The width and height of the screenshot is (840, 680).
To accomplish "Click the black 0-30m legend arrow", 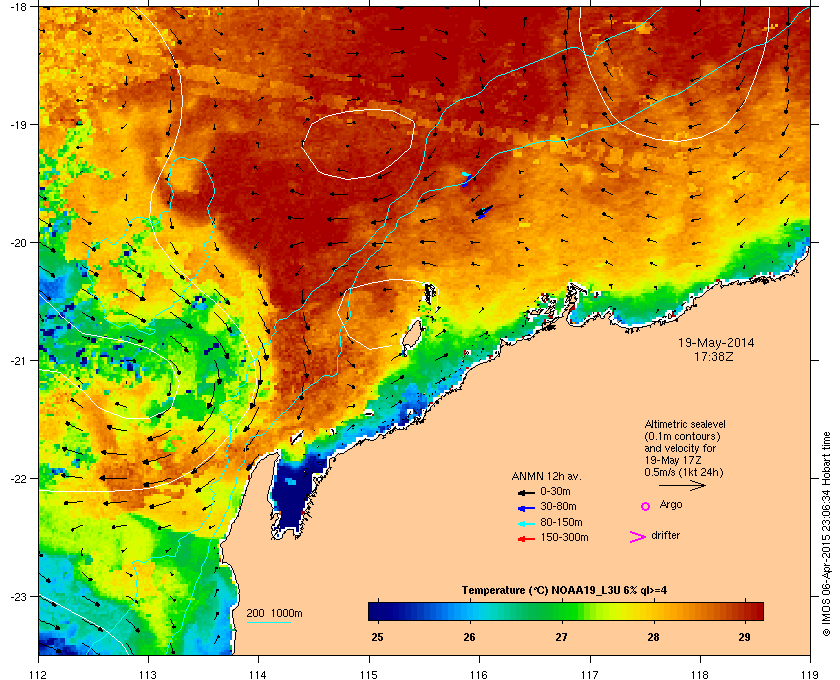I will [x=526, y=492].
